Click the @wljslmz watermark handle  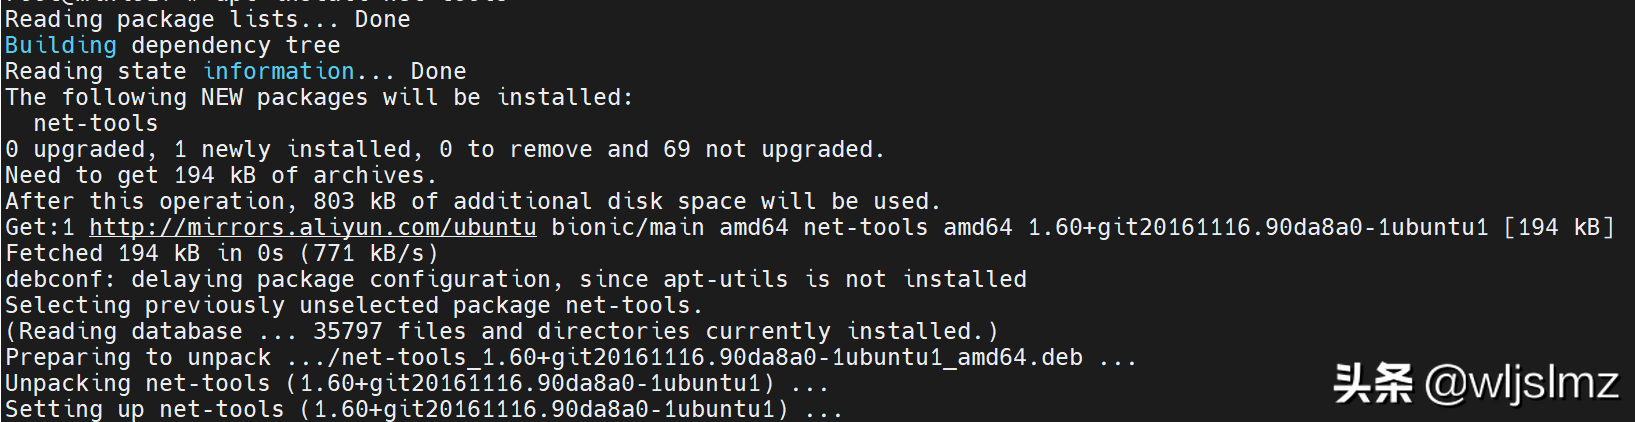click(x=1521, y=385)
